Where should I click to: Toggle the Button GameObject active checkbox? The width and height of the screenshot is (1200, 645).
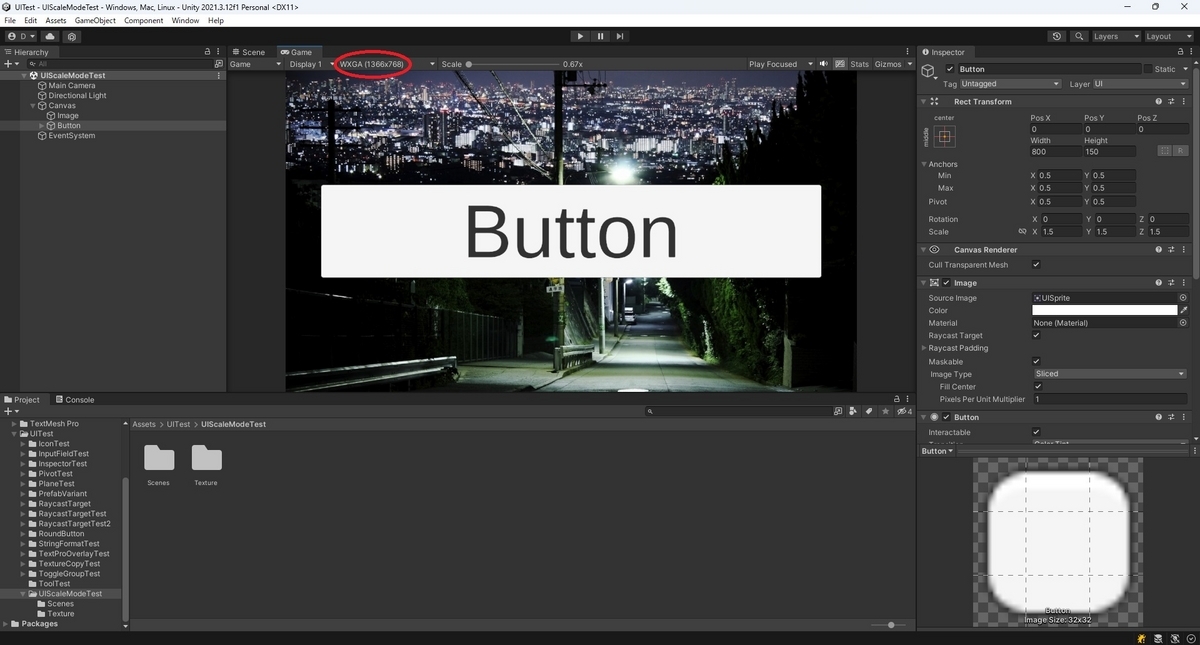[x=948, y=69]
